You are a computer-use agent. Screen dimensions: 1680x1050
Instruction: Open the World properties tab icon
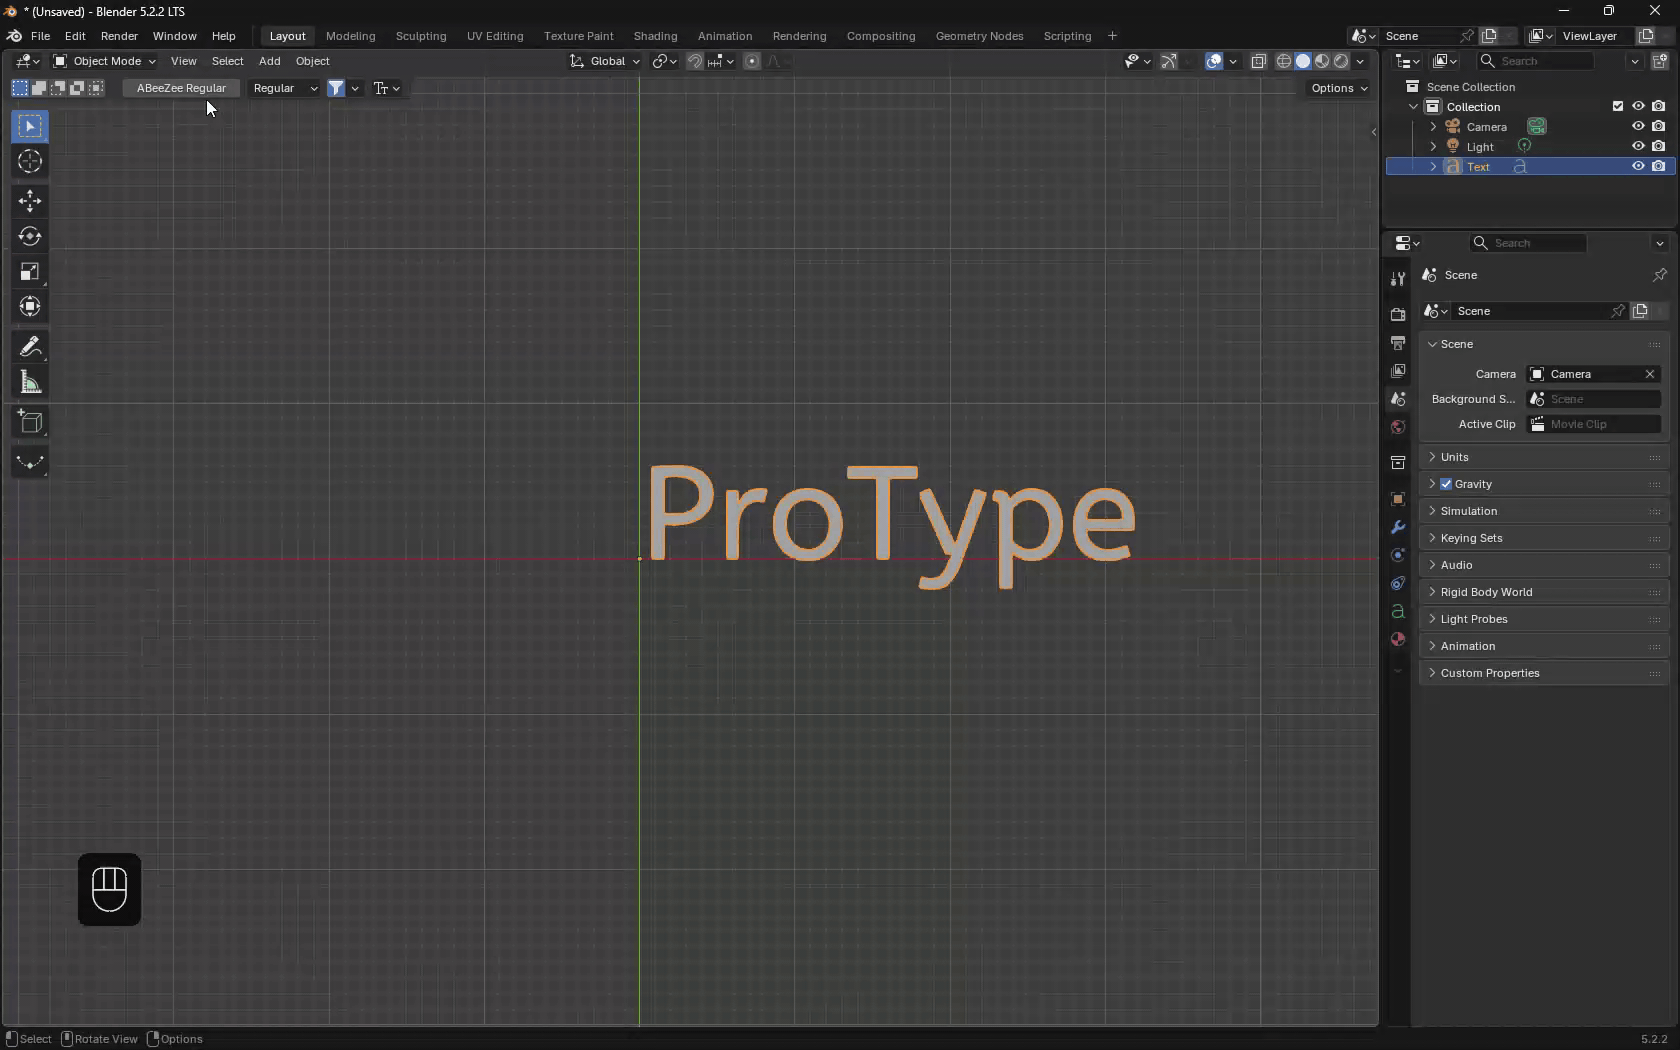tap(1398, 427)
